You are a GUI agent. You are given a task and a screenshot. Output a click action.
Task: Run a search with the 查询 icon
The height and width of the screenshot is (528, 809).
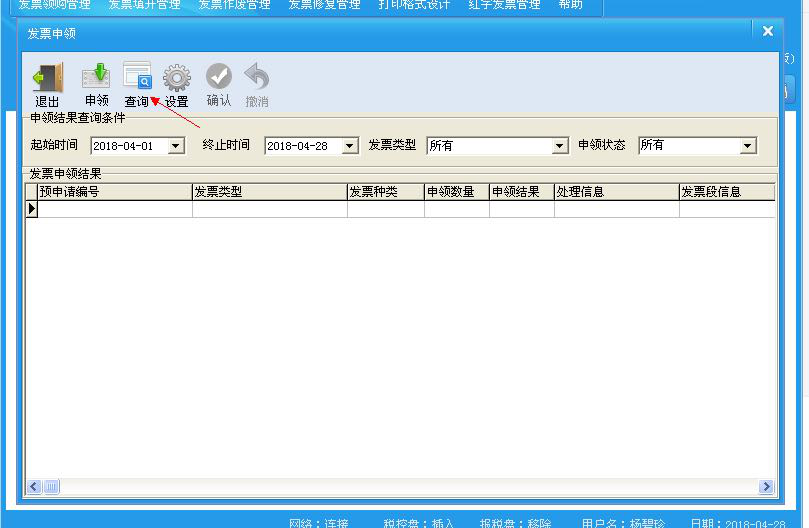(137, 79)
